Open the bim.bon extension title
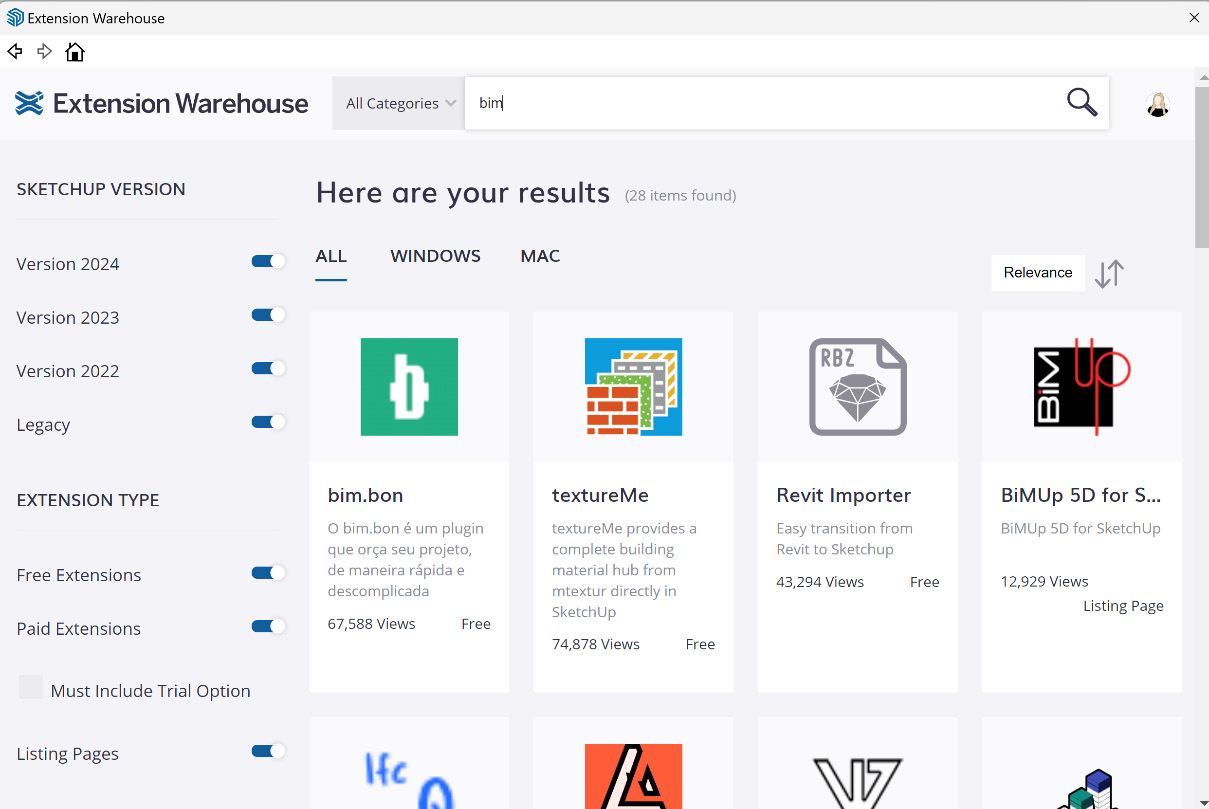1209x809 pixels. tap(366, 495)
